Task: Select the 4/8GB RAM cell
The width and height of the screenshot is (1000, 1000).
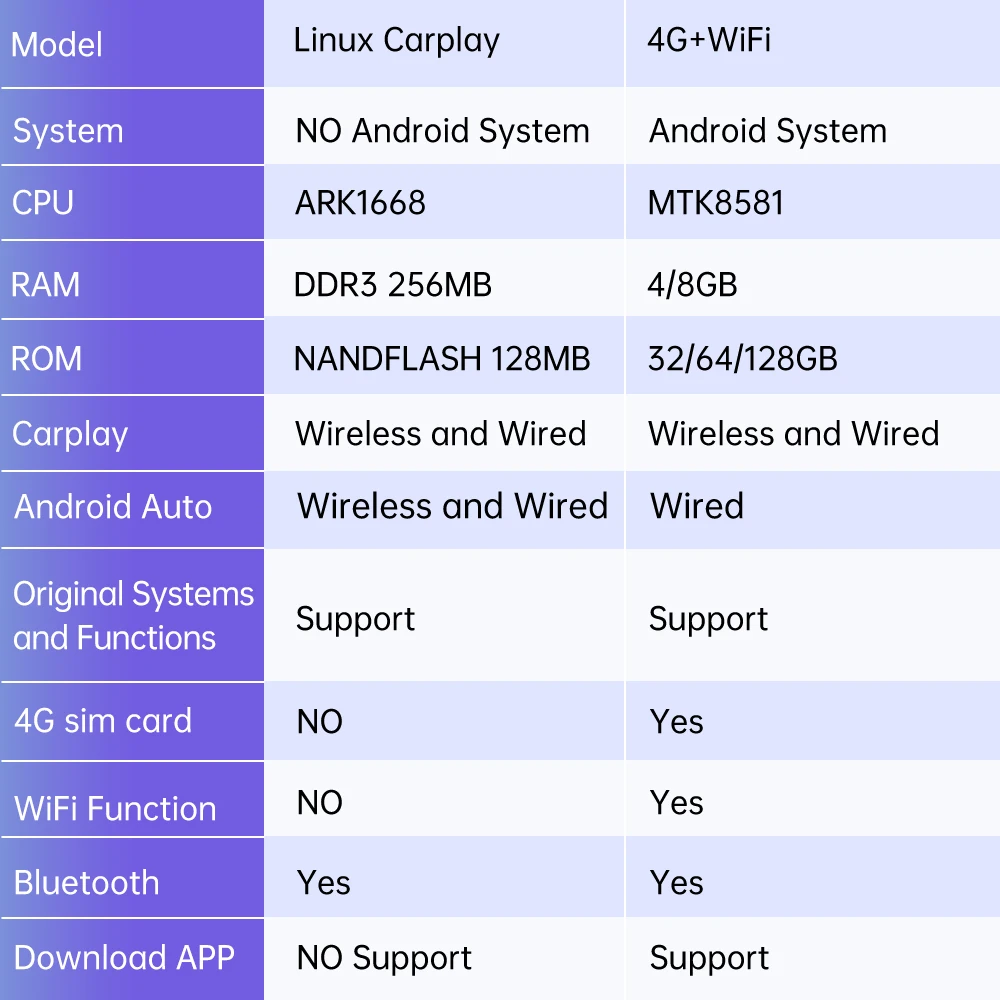Action: (692, 285)
